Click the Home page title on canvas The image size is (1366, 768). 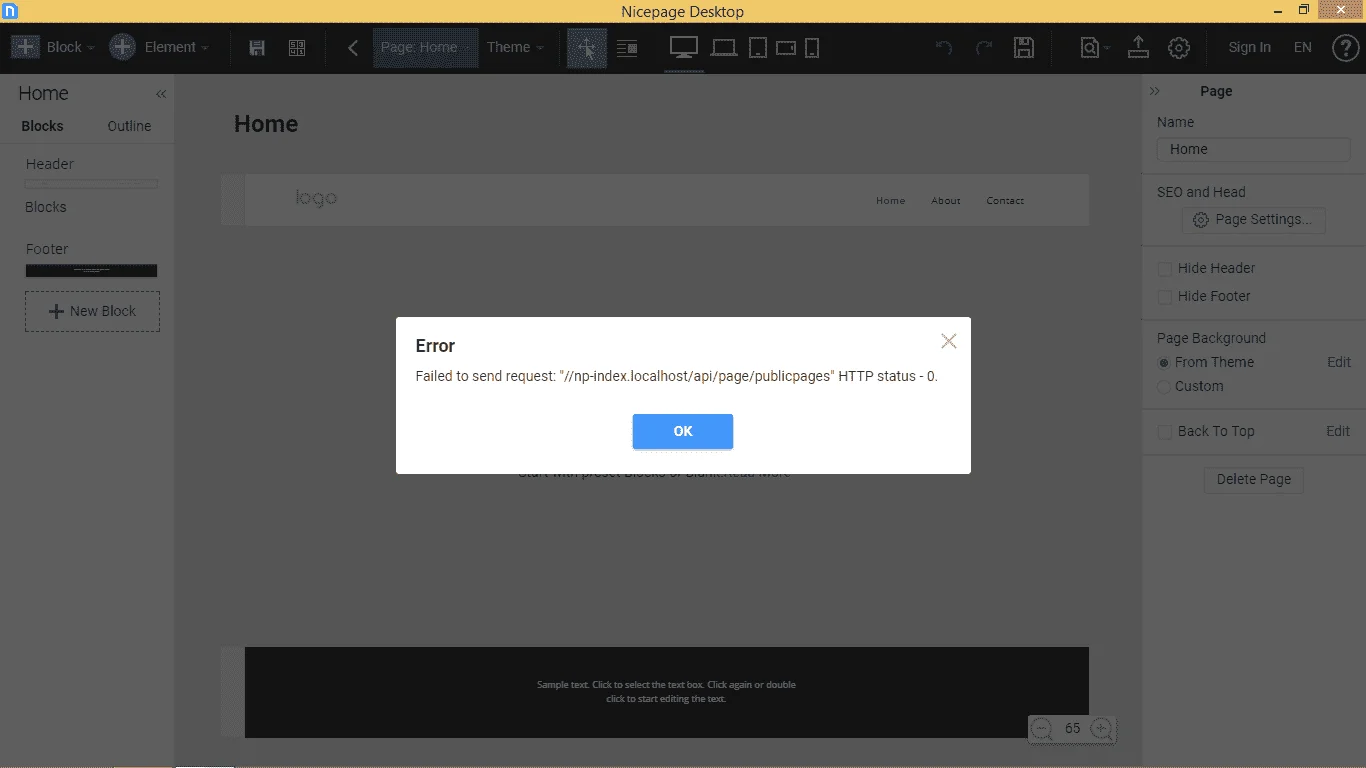point(266,124)
